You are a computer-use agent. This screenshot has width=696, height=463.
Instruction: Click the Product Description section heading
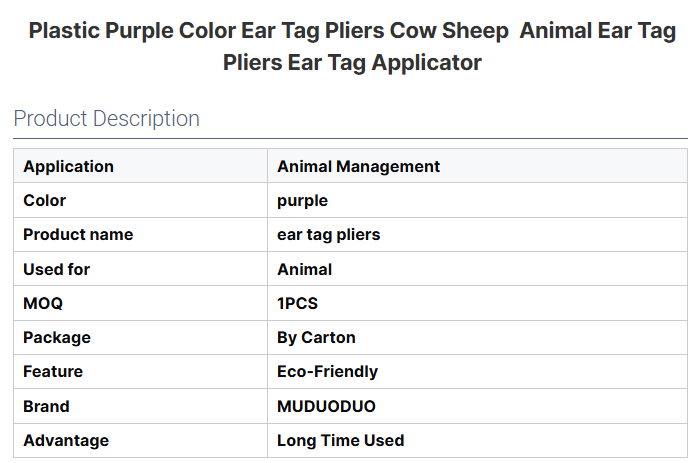[x=106, y=118]
